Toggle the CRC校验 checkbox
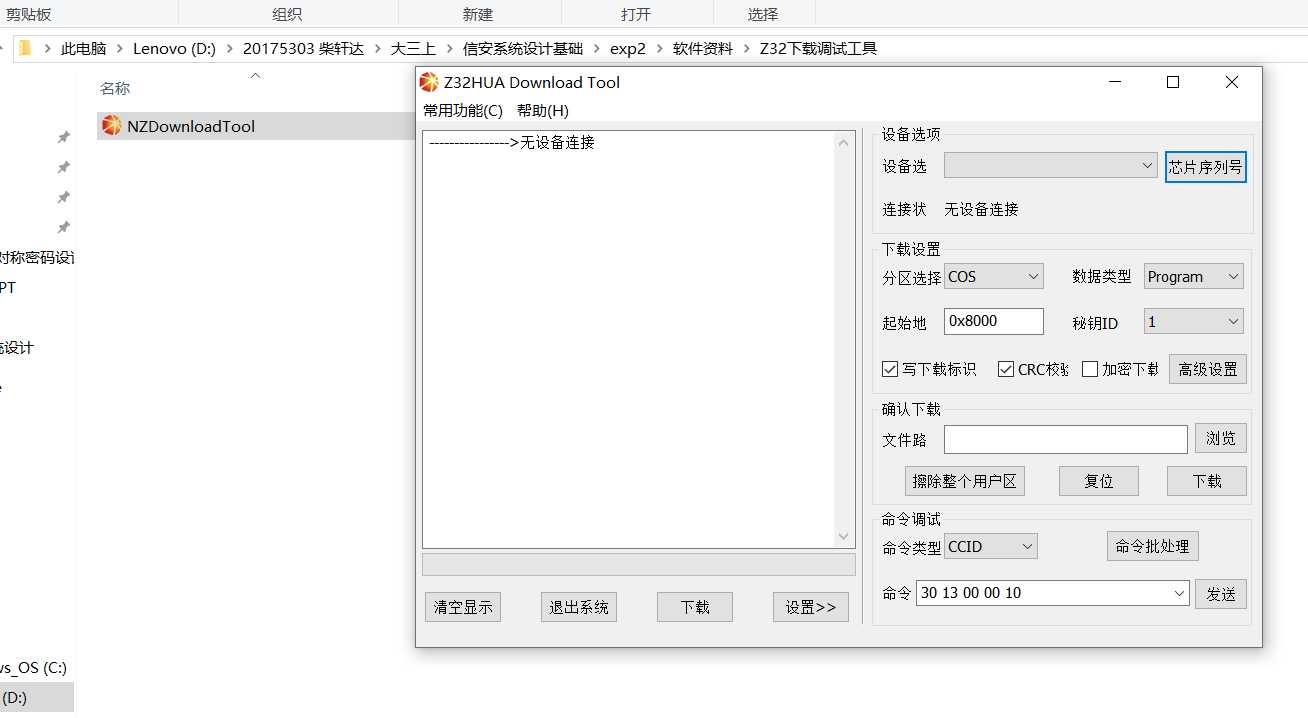Image resolution: width=1308 pixels, height=718 pixels. [1006, 369]
